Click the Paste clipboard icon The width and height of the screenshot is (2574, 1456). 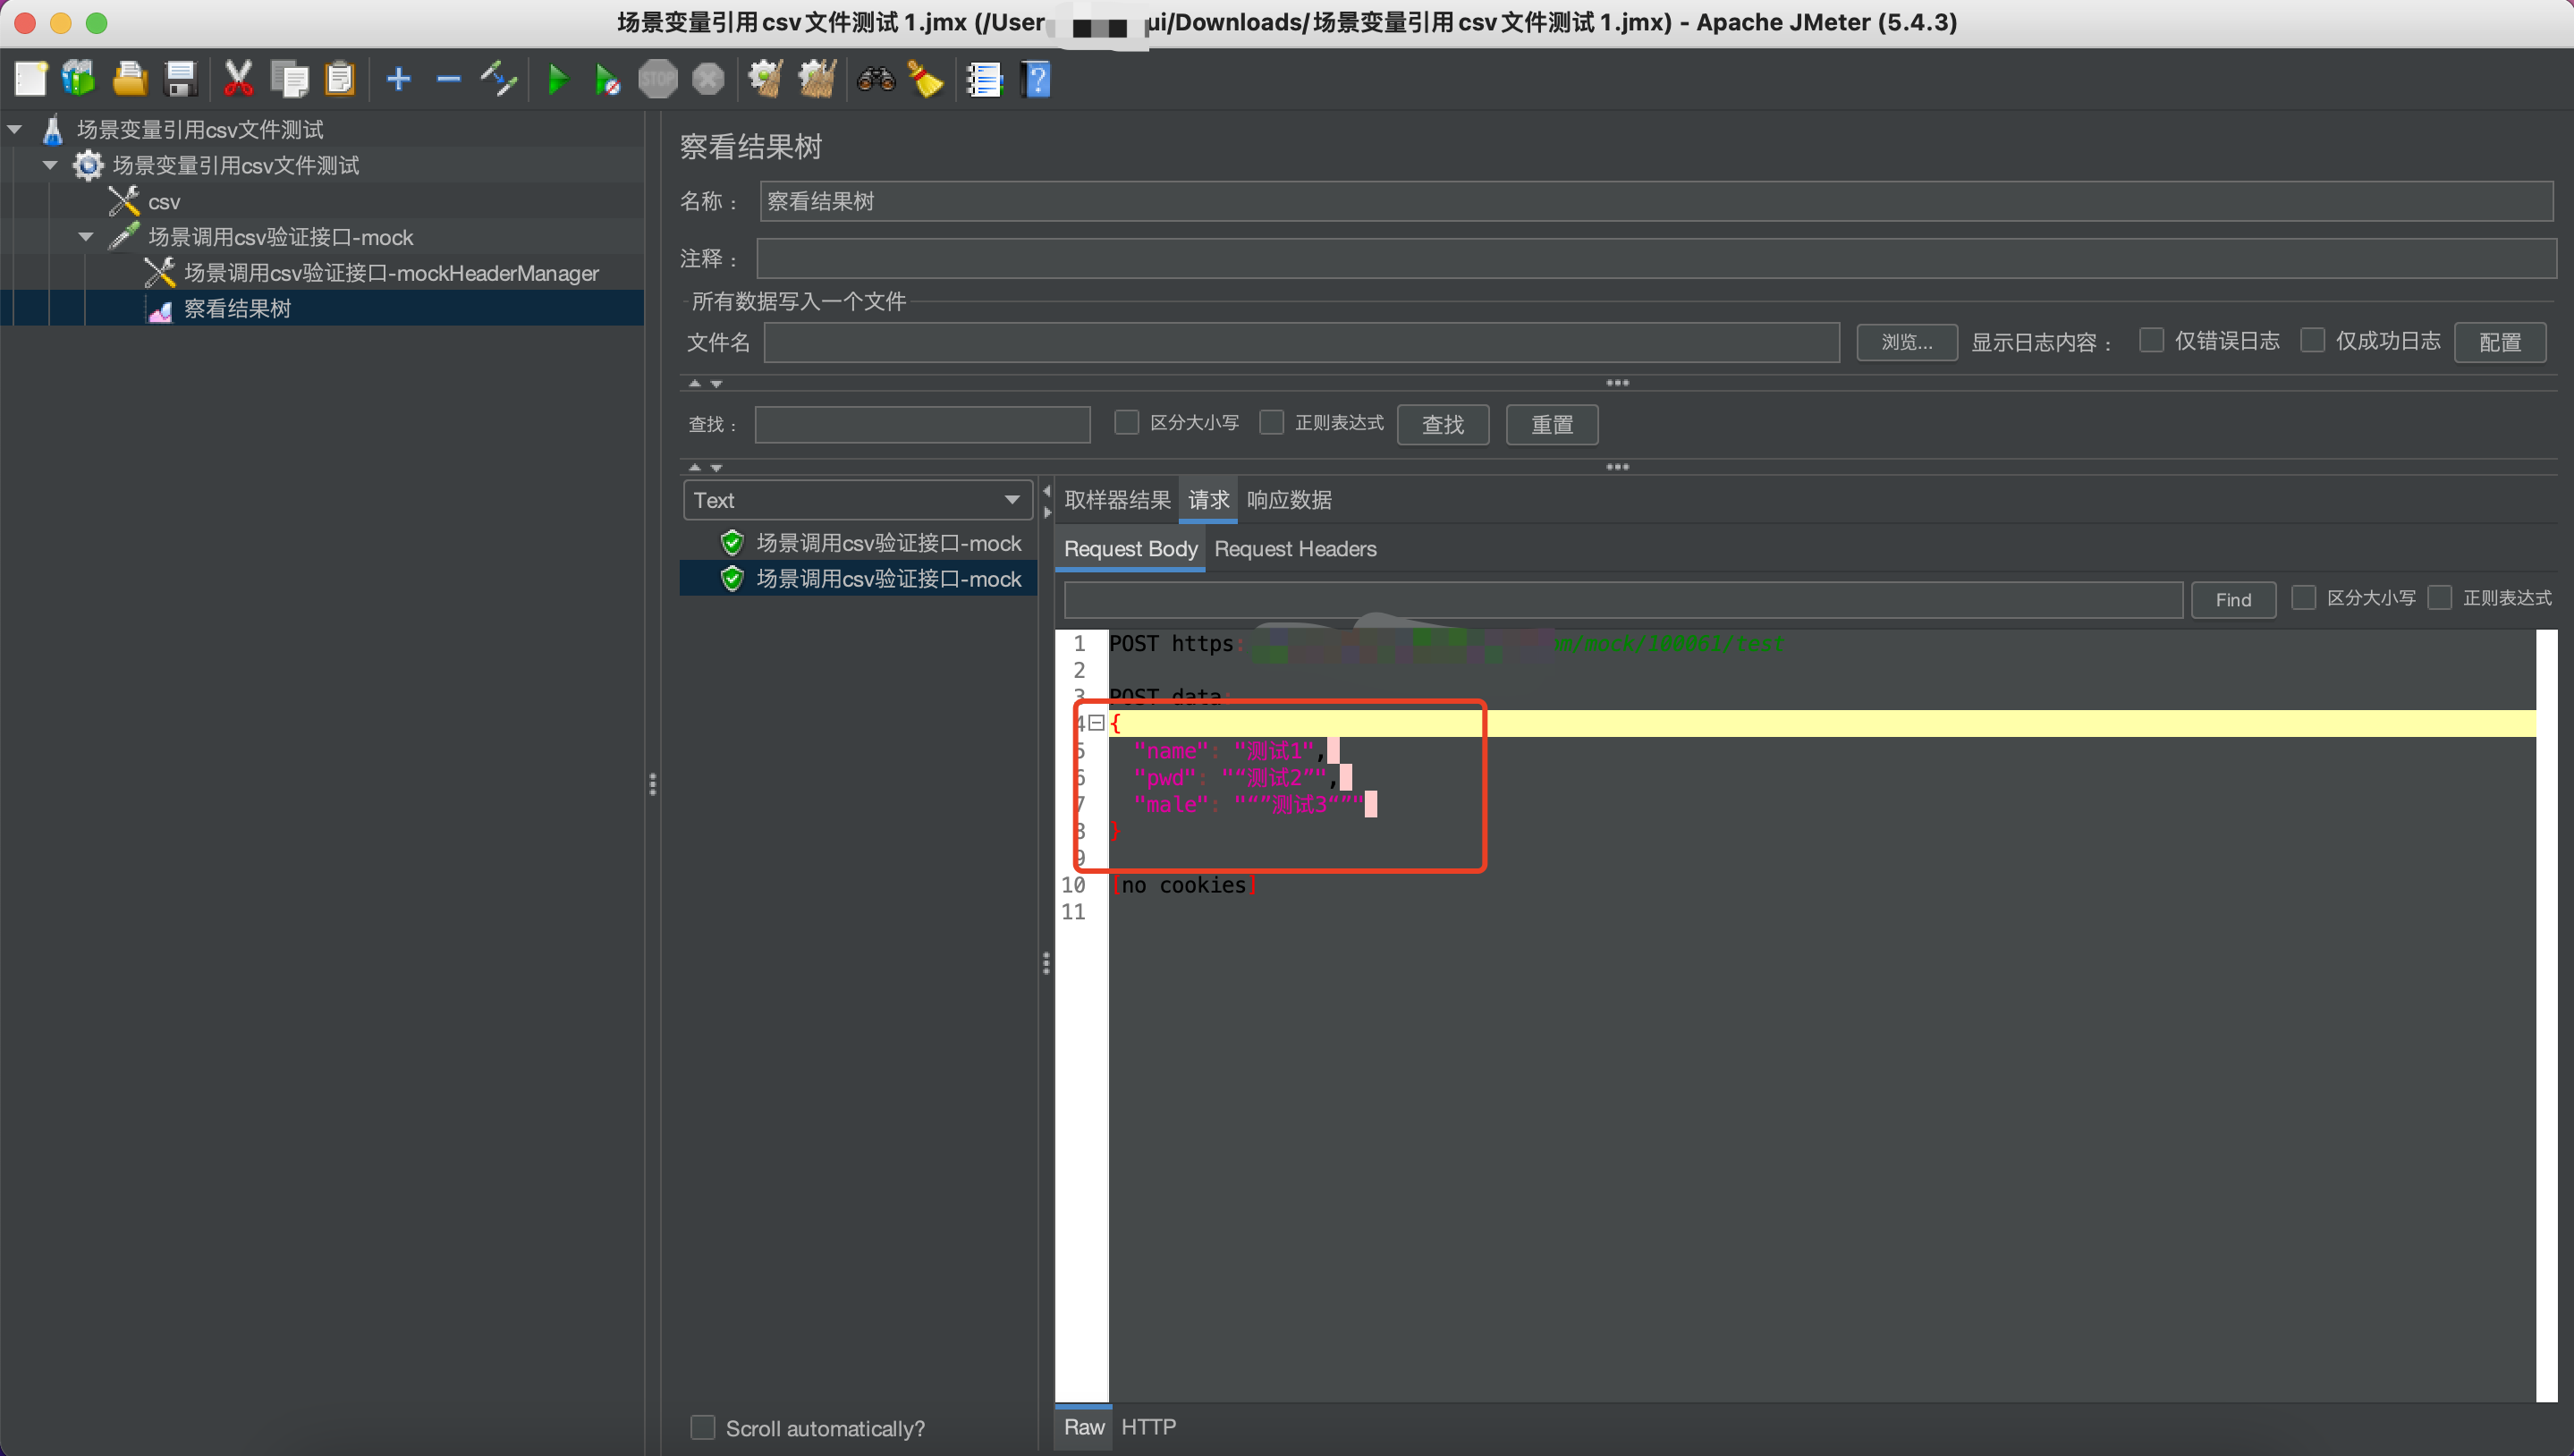point(340,79)
